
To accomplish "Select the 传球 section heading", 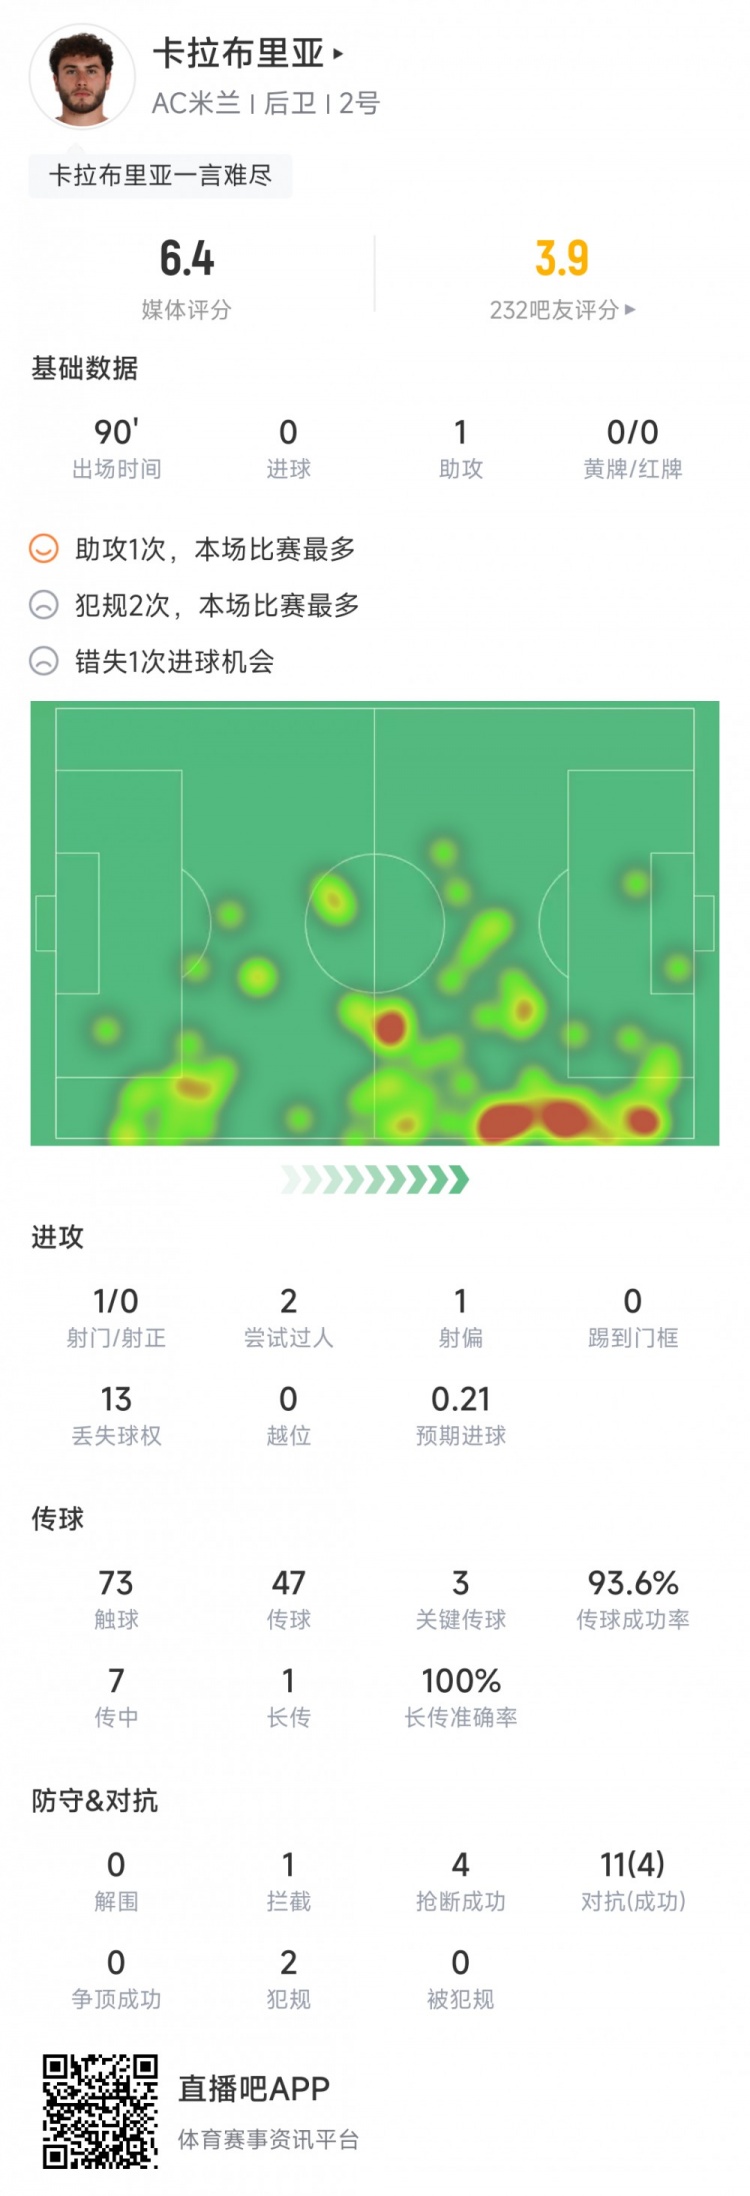I will pyautogui.click(x=58, y=1519).
